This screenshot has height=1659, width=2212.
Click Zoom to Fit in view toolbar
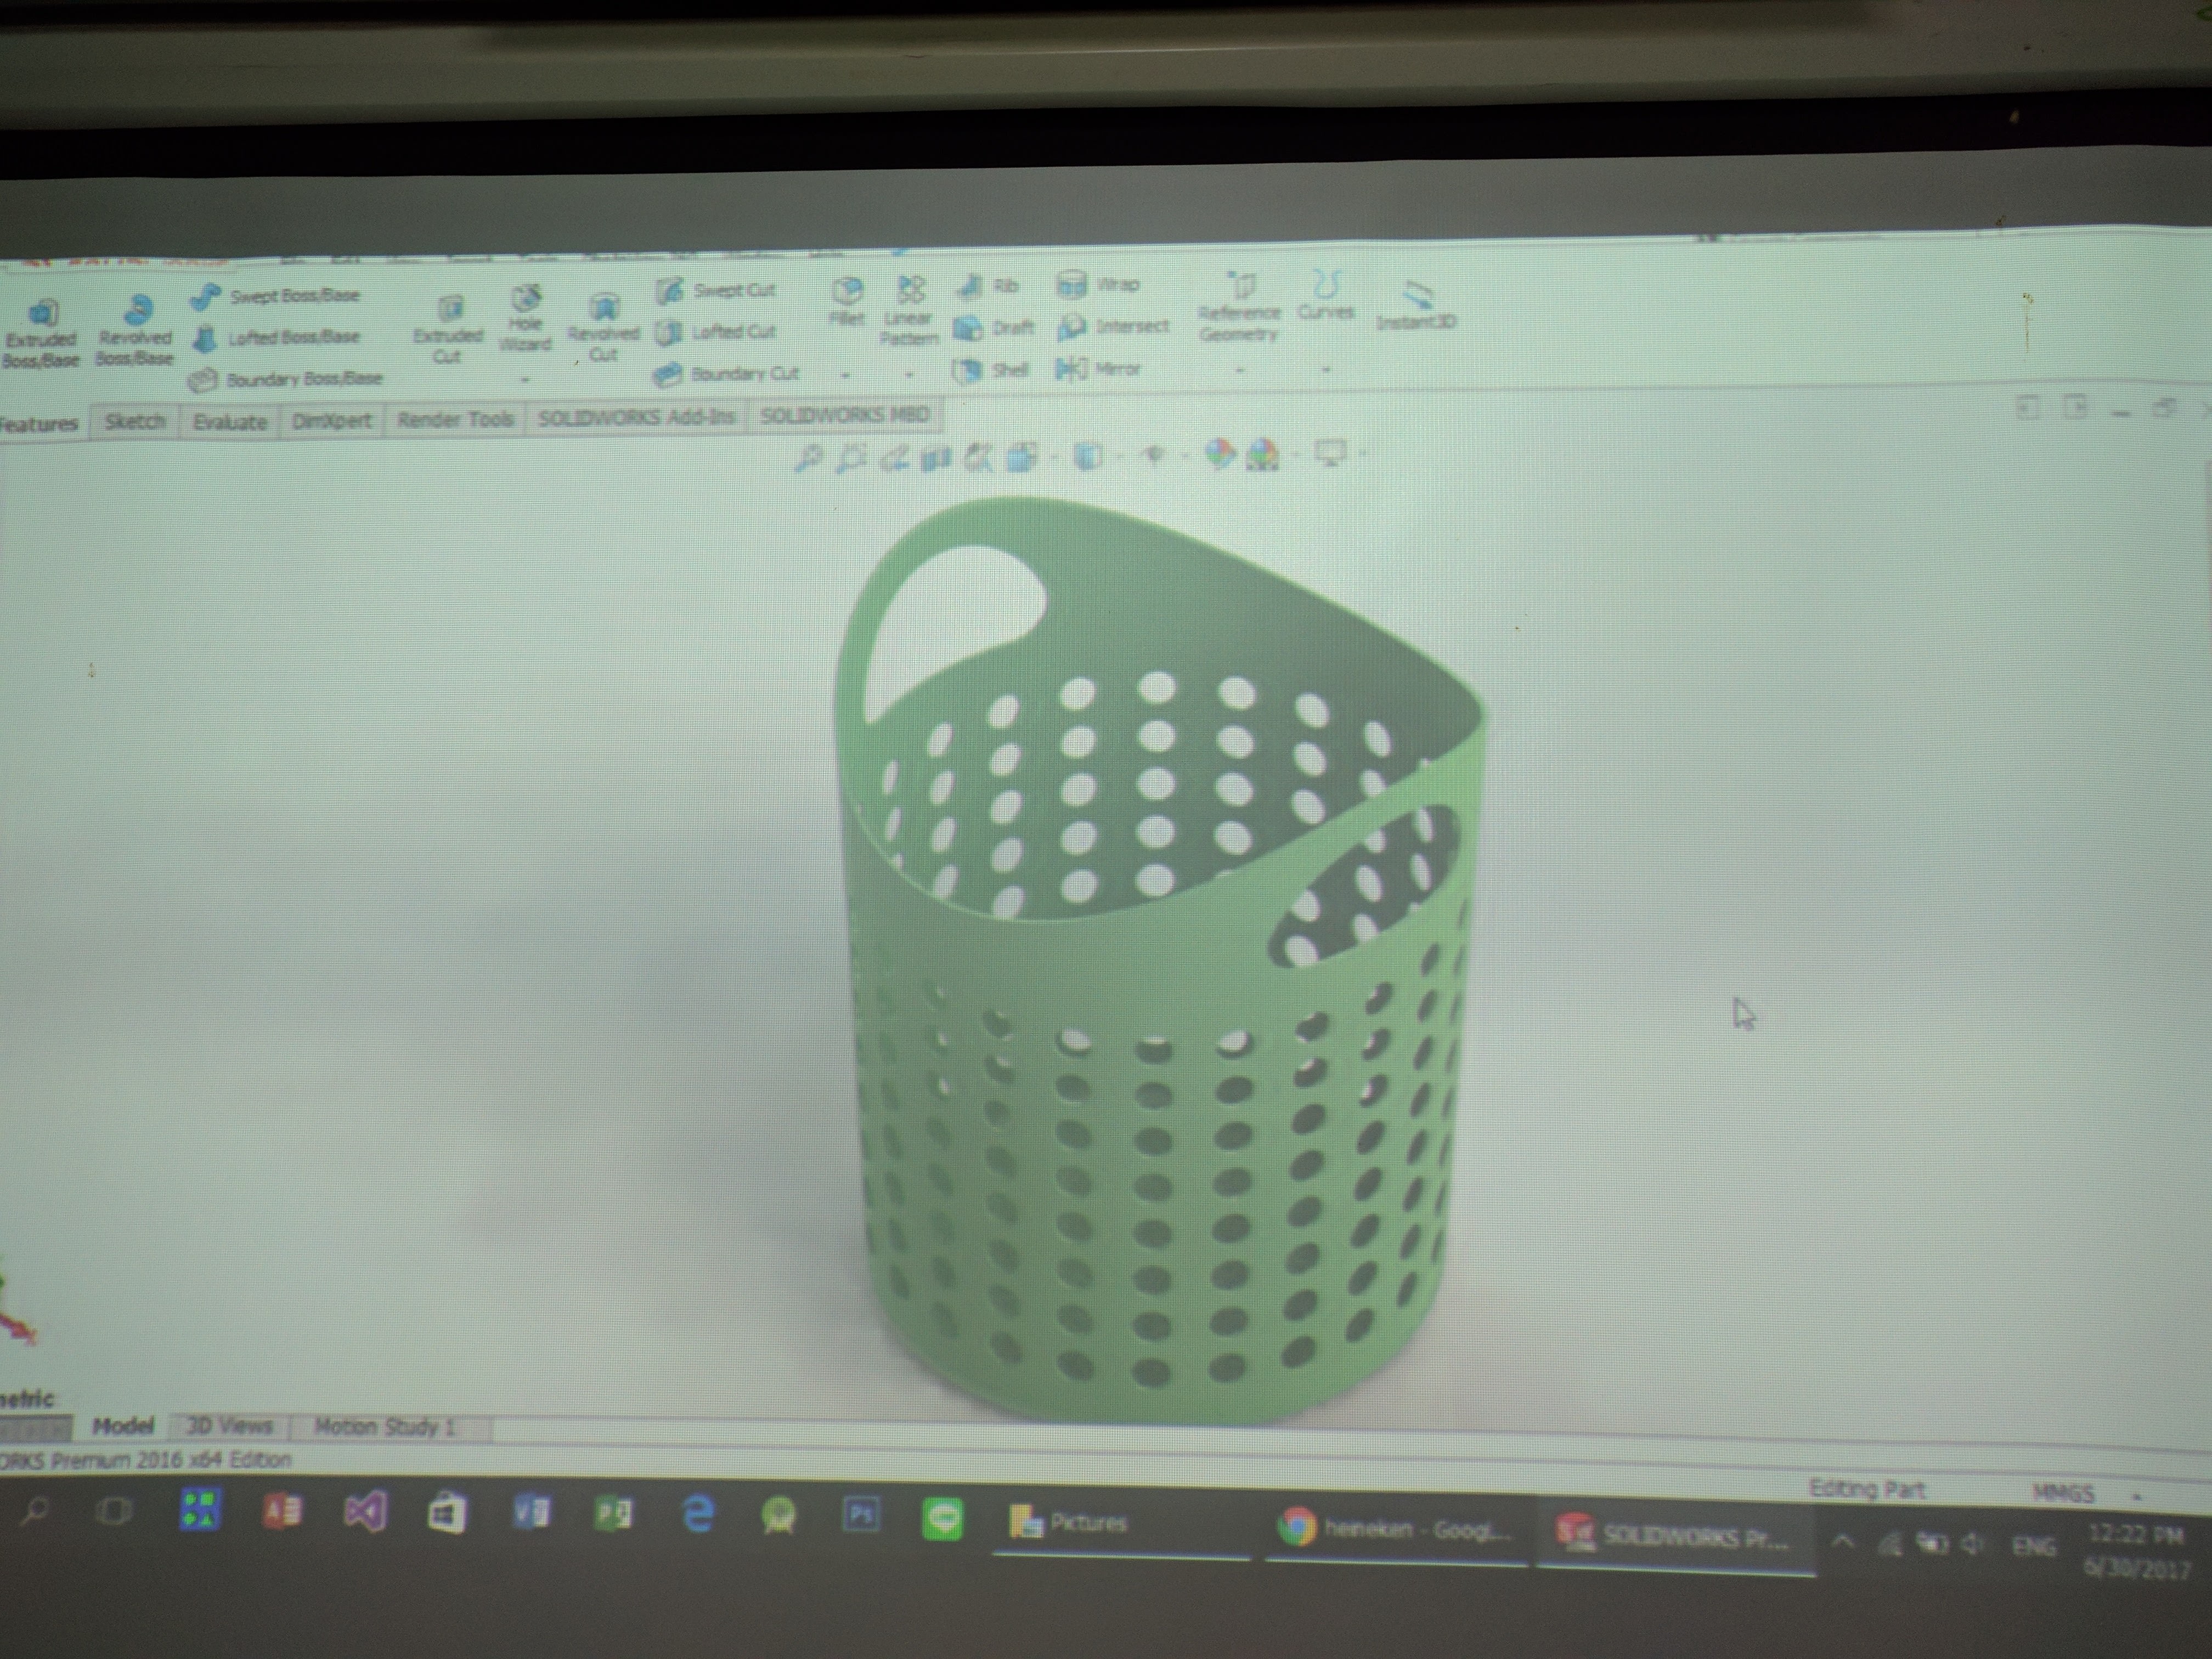(808, 459)
